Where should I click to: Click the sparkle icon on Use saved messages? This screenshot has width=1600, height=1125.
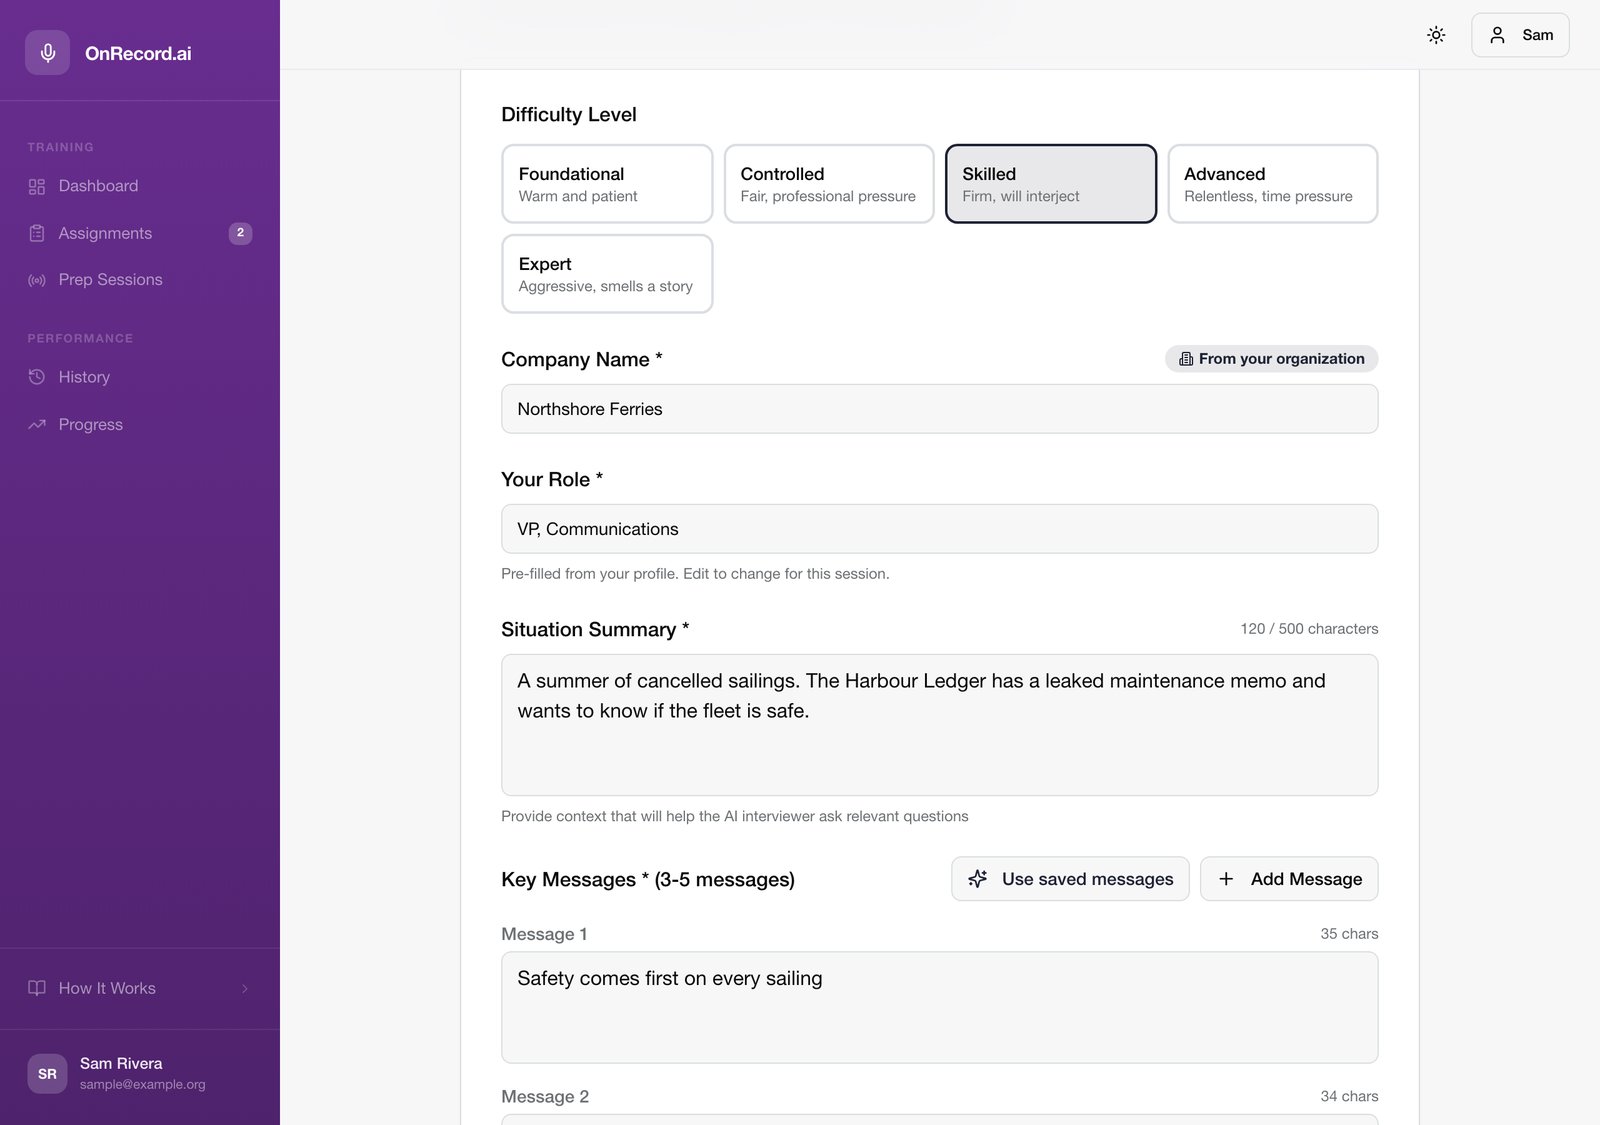tap(978, 878)
